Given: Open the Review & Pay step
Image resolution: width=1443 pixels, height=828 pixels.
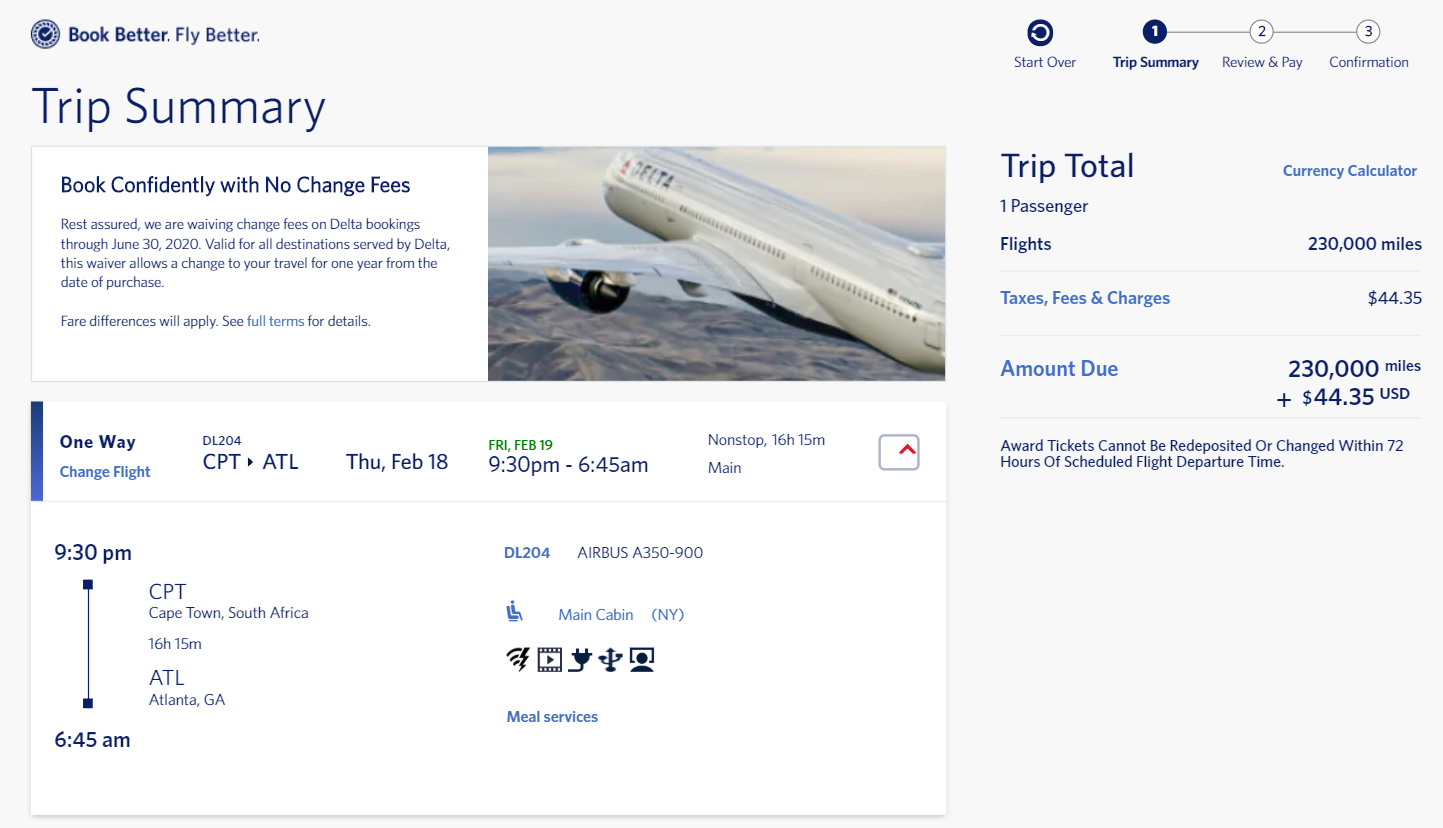Looking at the screenshot, I should pos(1261,31).
